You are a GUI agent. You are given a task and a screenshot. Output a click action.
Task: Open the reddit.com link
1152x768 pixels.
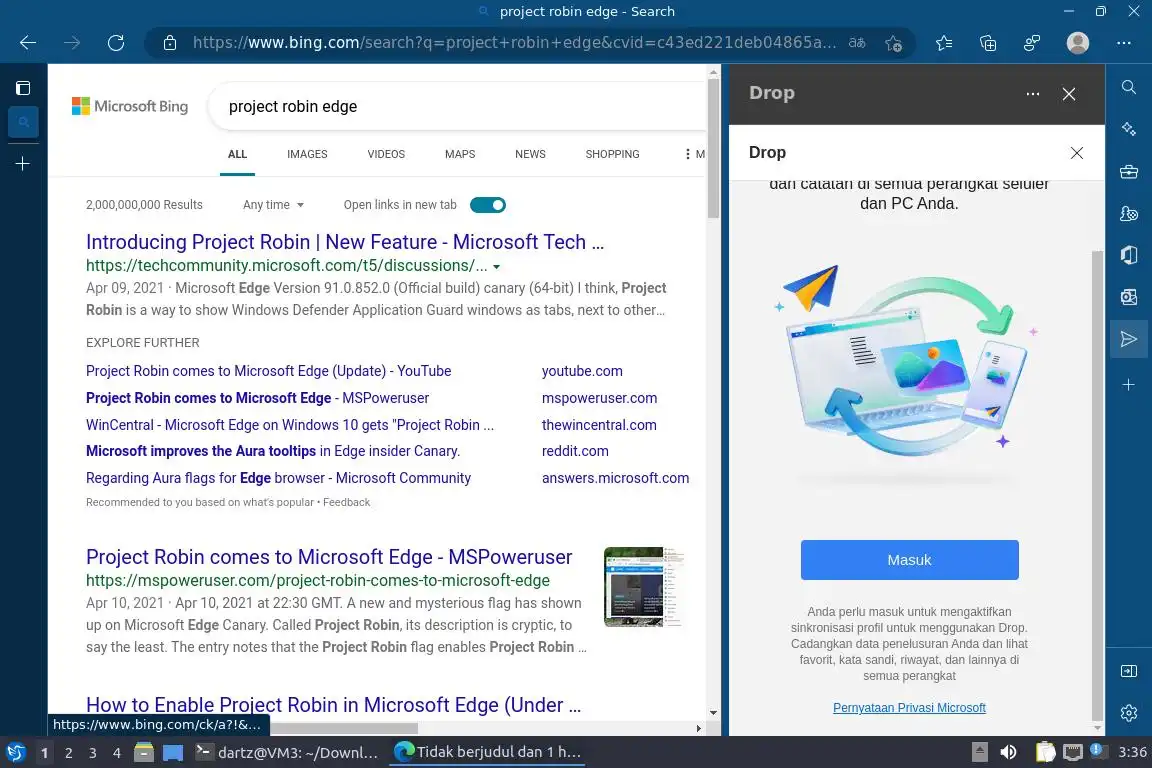(x=575, y=451)
